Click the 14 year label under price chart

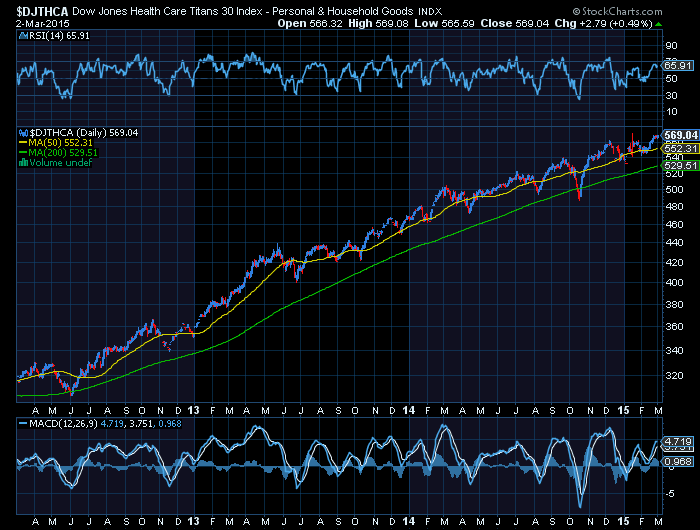(x=408, y=410)
